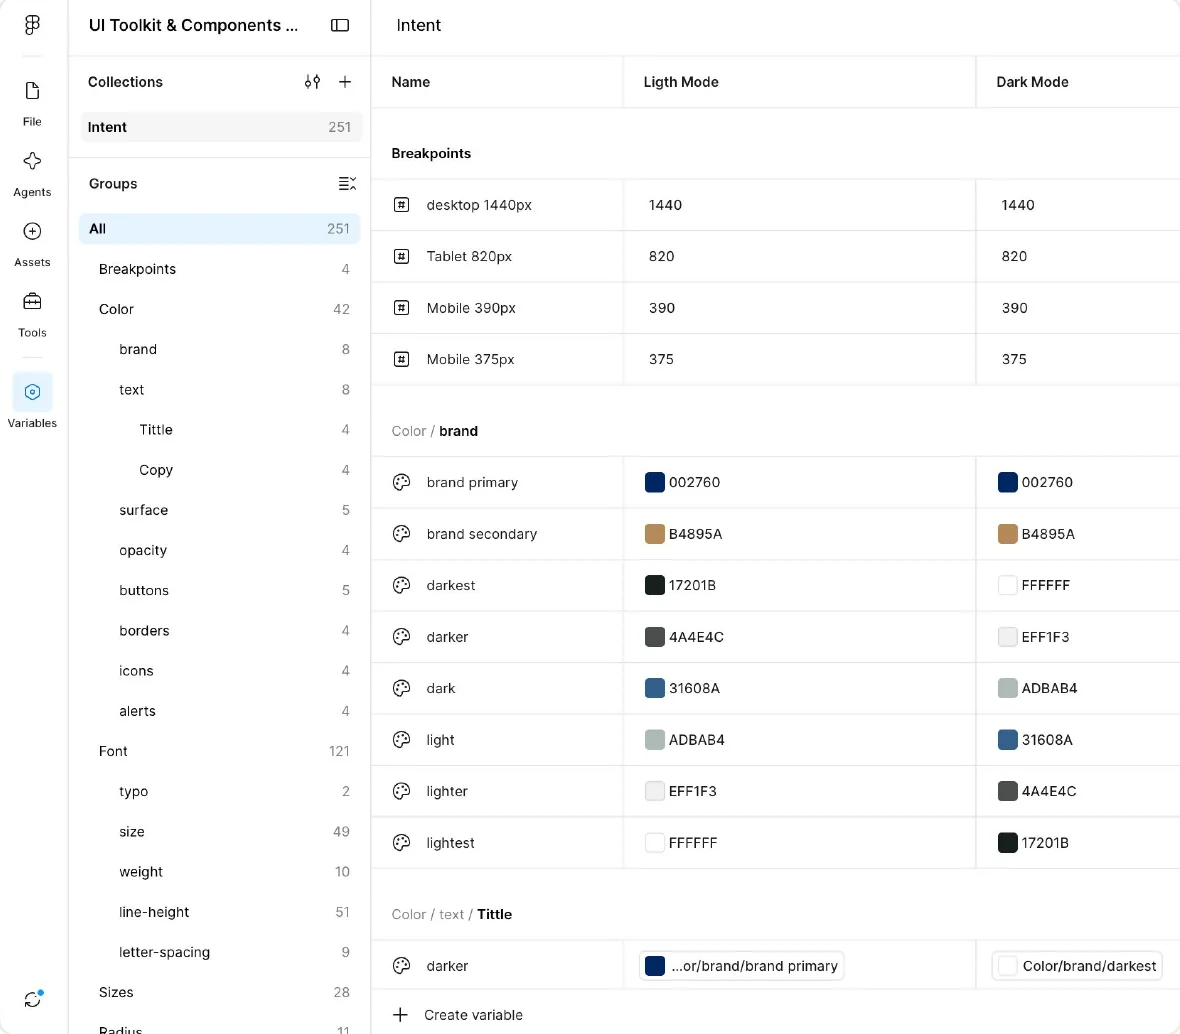Select the brand subgroup
Viewport: 1180px width, 1034px height.
point(219,349)
